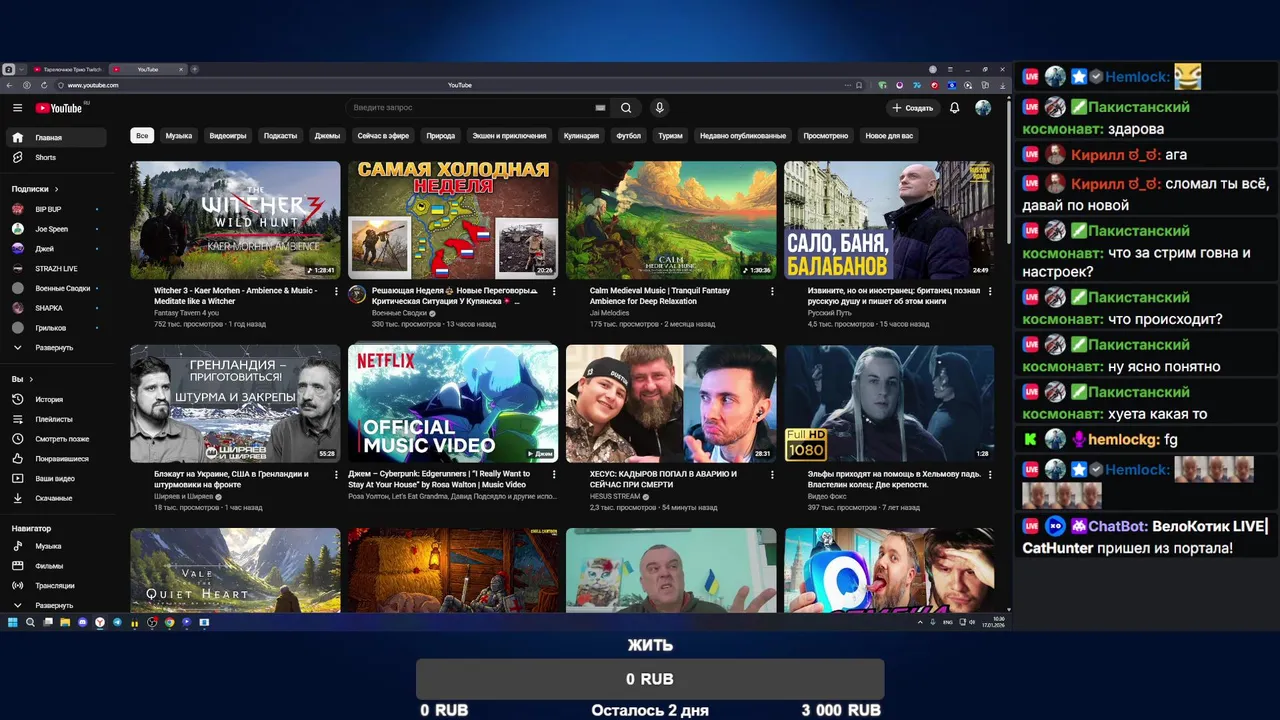Open История in the sidebar
Viewport: 1280px width, 720px height.
click(x=57, y=400)
